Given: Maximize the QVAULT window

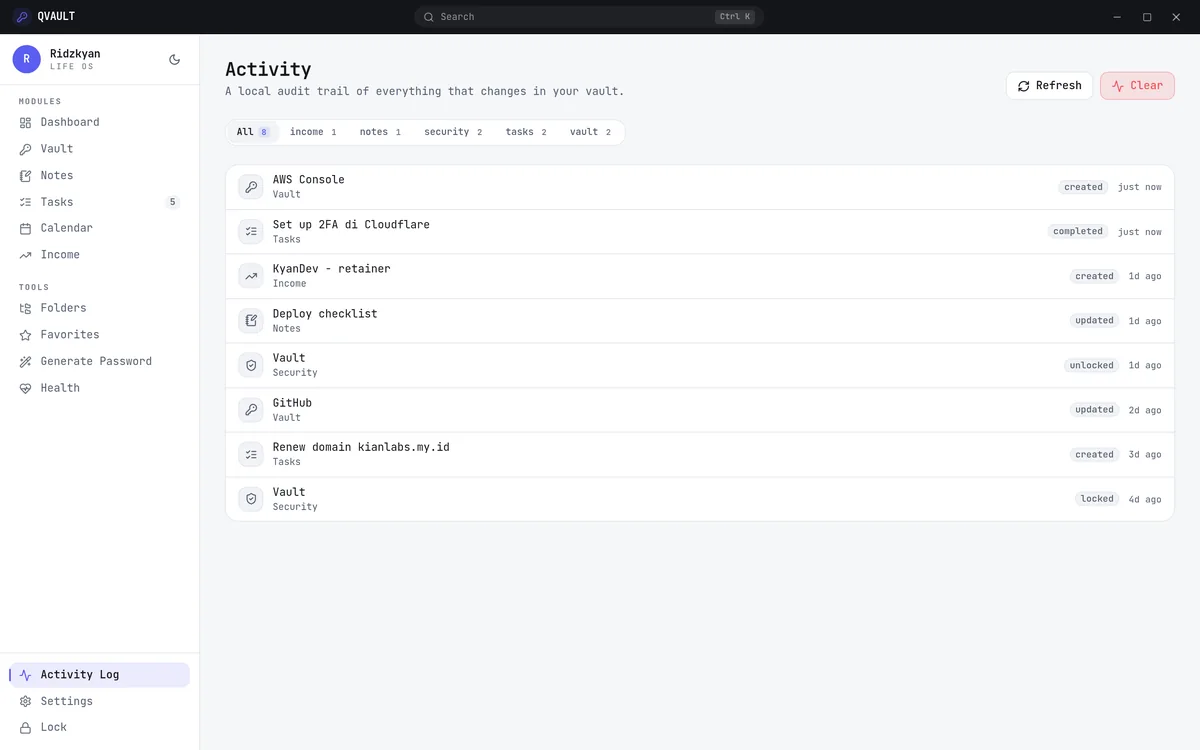Looking at the screenshot, I should click(x=1147, y=17).
